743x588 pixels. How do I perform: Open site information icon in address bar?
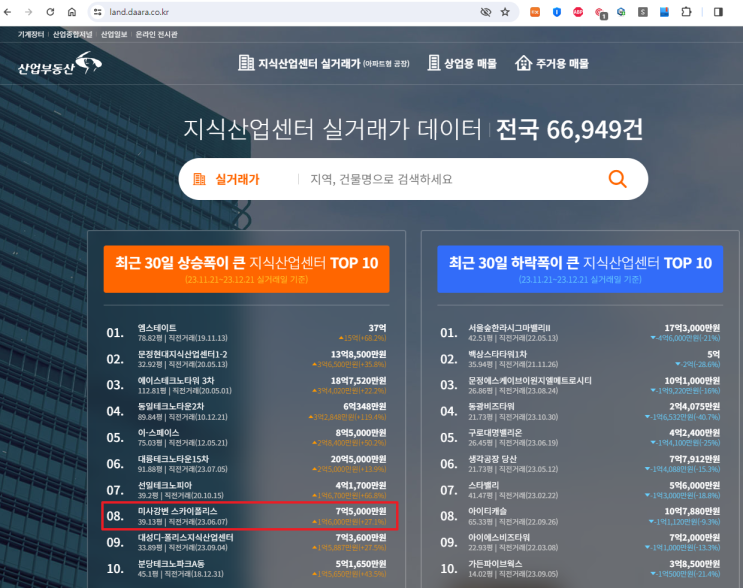pyautogui.click(x=98, y=12)
